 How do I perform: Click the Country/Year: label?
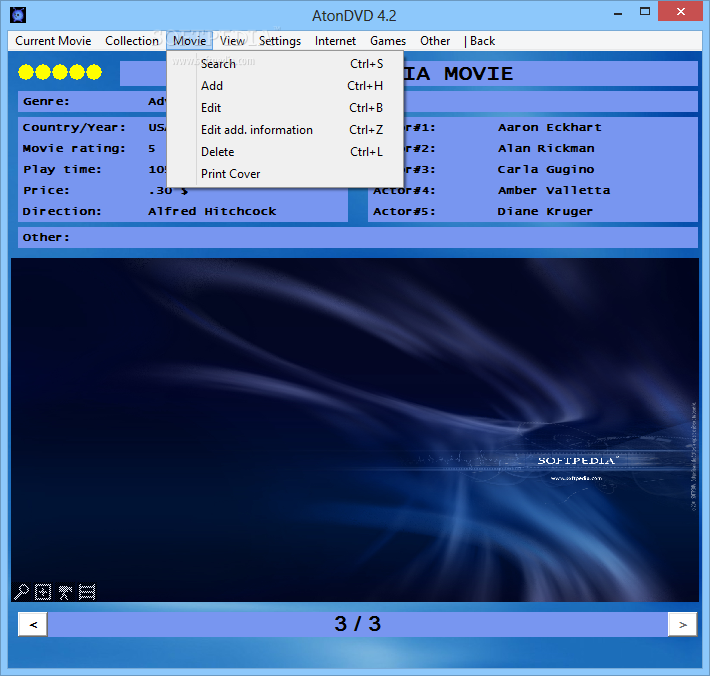(74, 128)
